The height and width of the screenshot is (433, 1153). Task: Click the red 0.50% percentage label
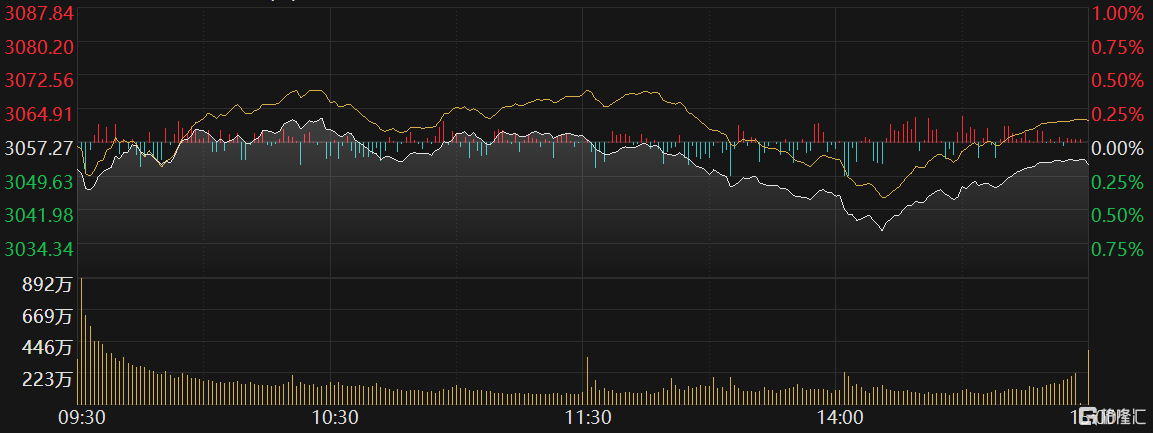1118,80
